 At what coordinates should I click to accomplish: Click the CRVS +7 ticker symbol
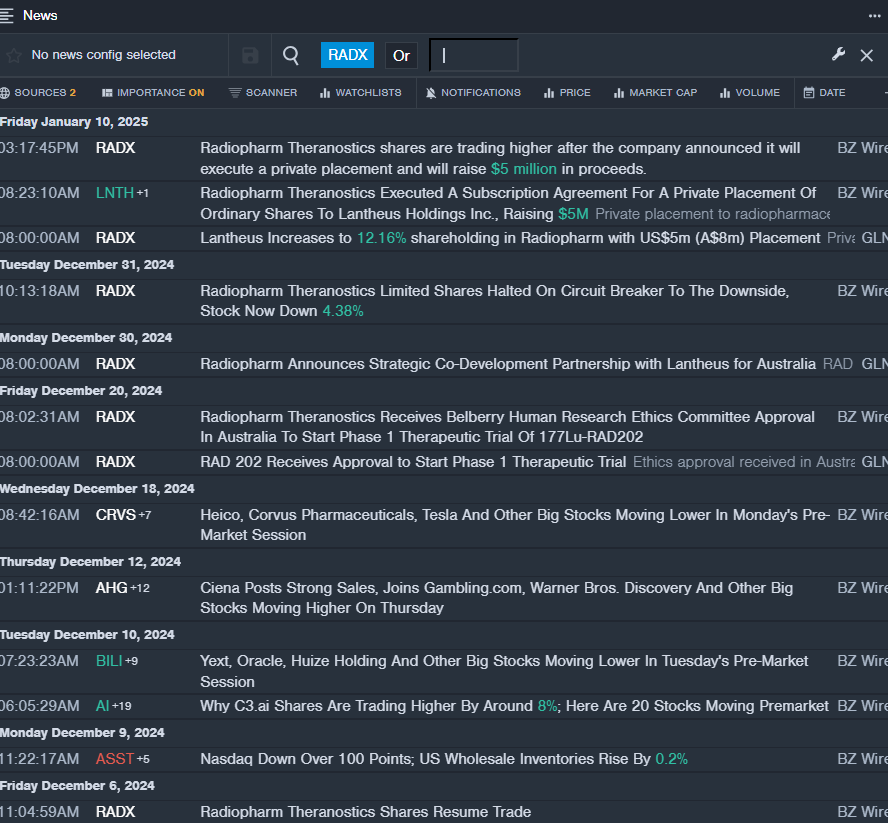[x=123, y=515]
